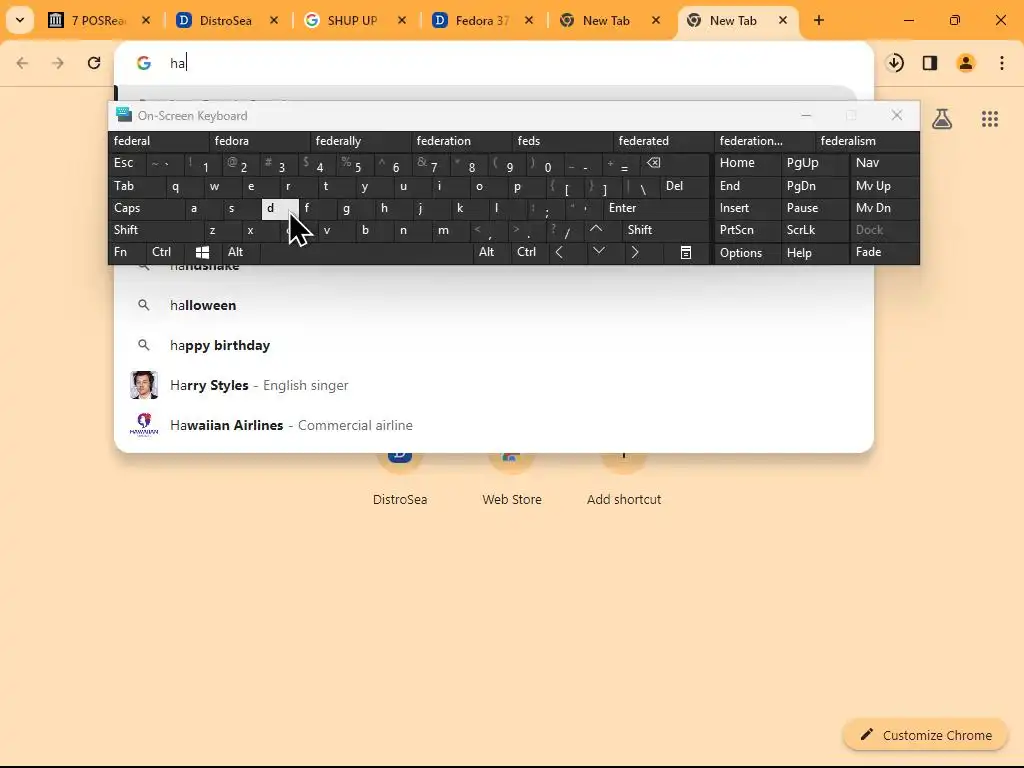Open the downloads icon in toolbar
1024x768 pixels.
point(895,63)
